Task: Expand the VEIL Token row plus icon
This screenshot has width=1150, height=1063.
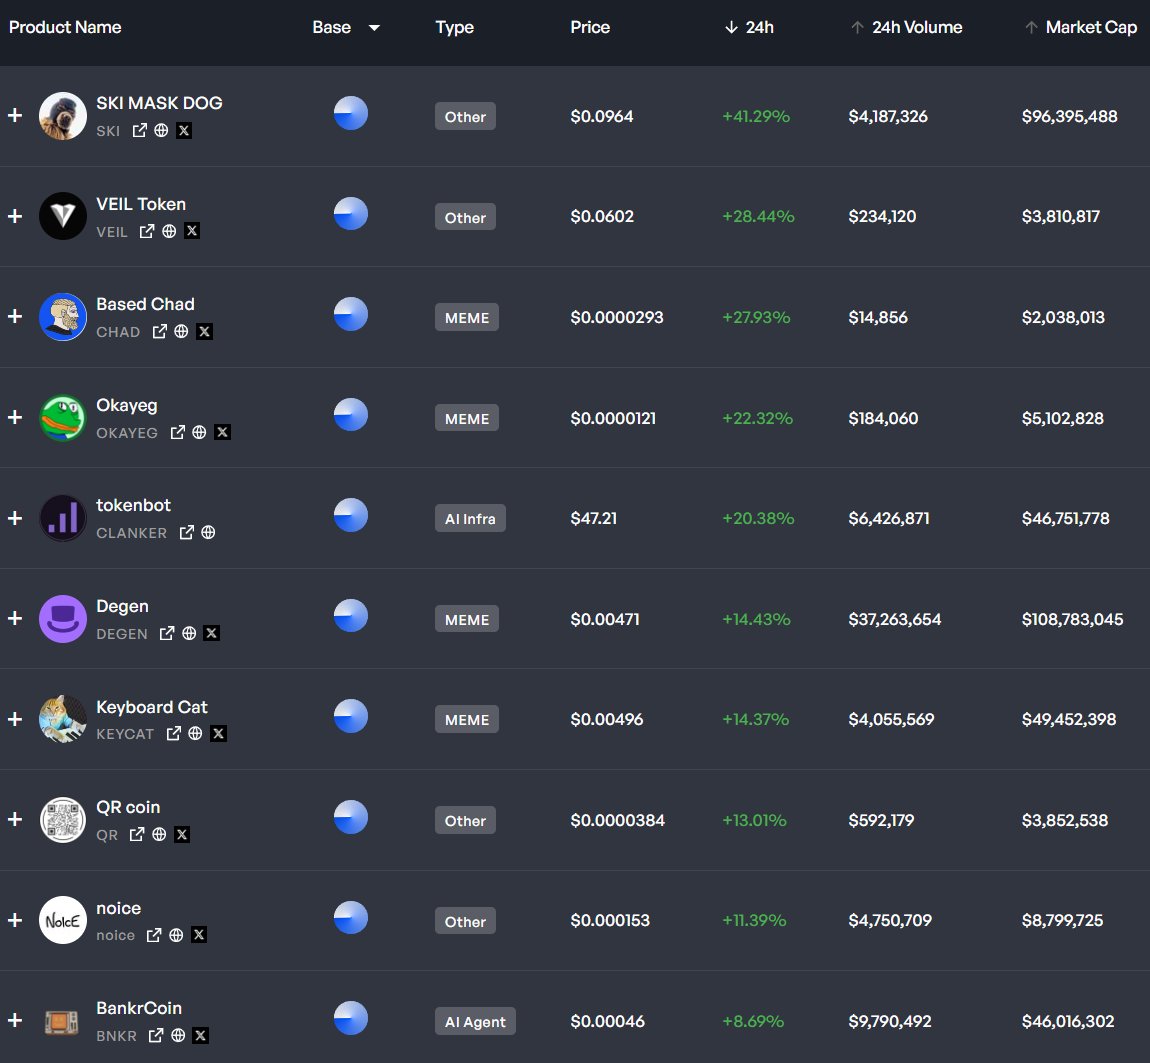Action: coord(15,216)
